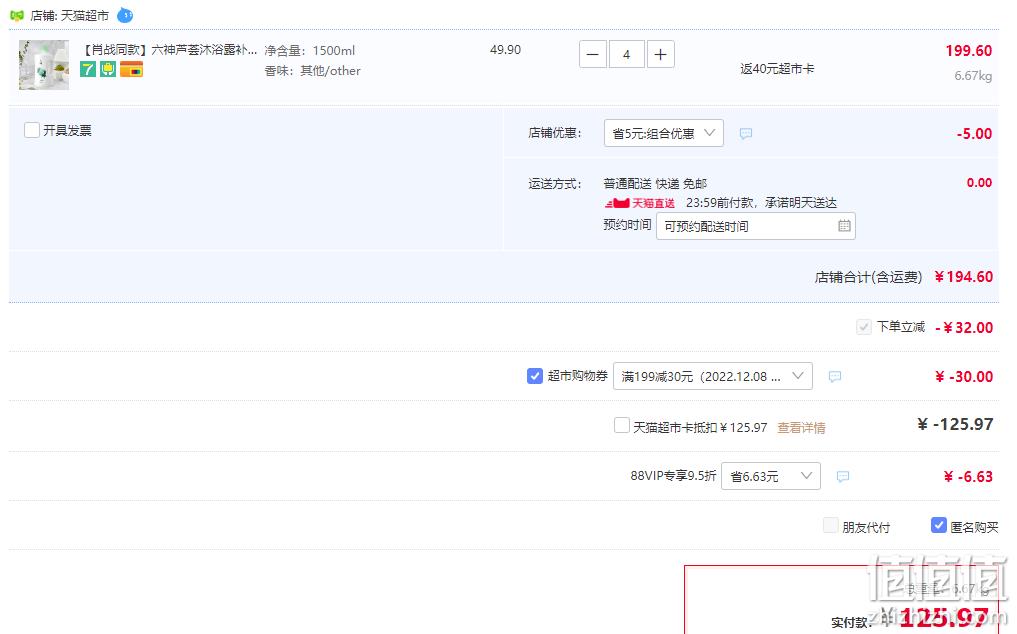Click the orange card badge under product title
The image size is (1017, 634).
click(x=131, y=69)
